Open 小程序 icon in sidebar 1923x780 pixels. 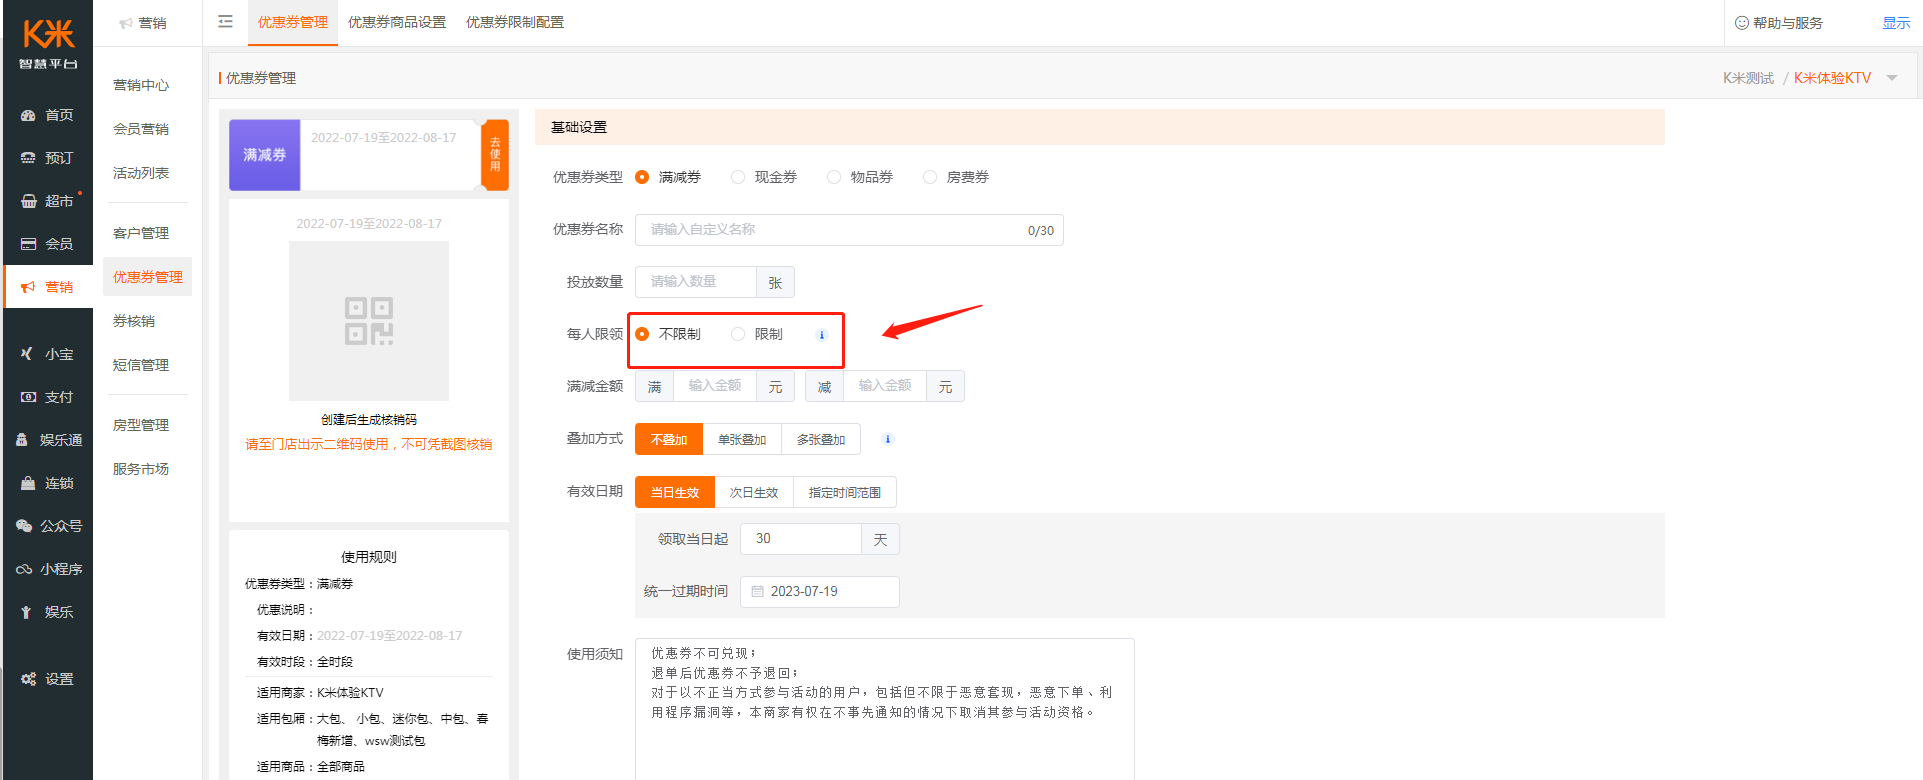point(23,569)
